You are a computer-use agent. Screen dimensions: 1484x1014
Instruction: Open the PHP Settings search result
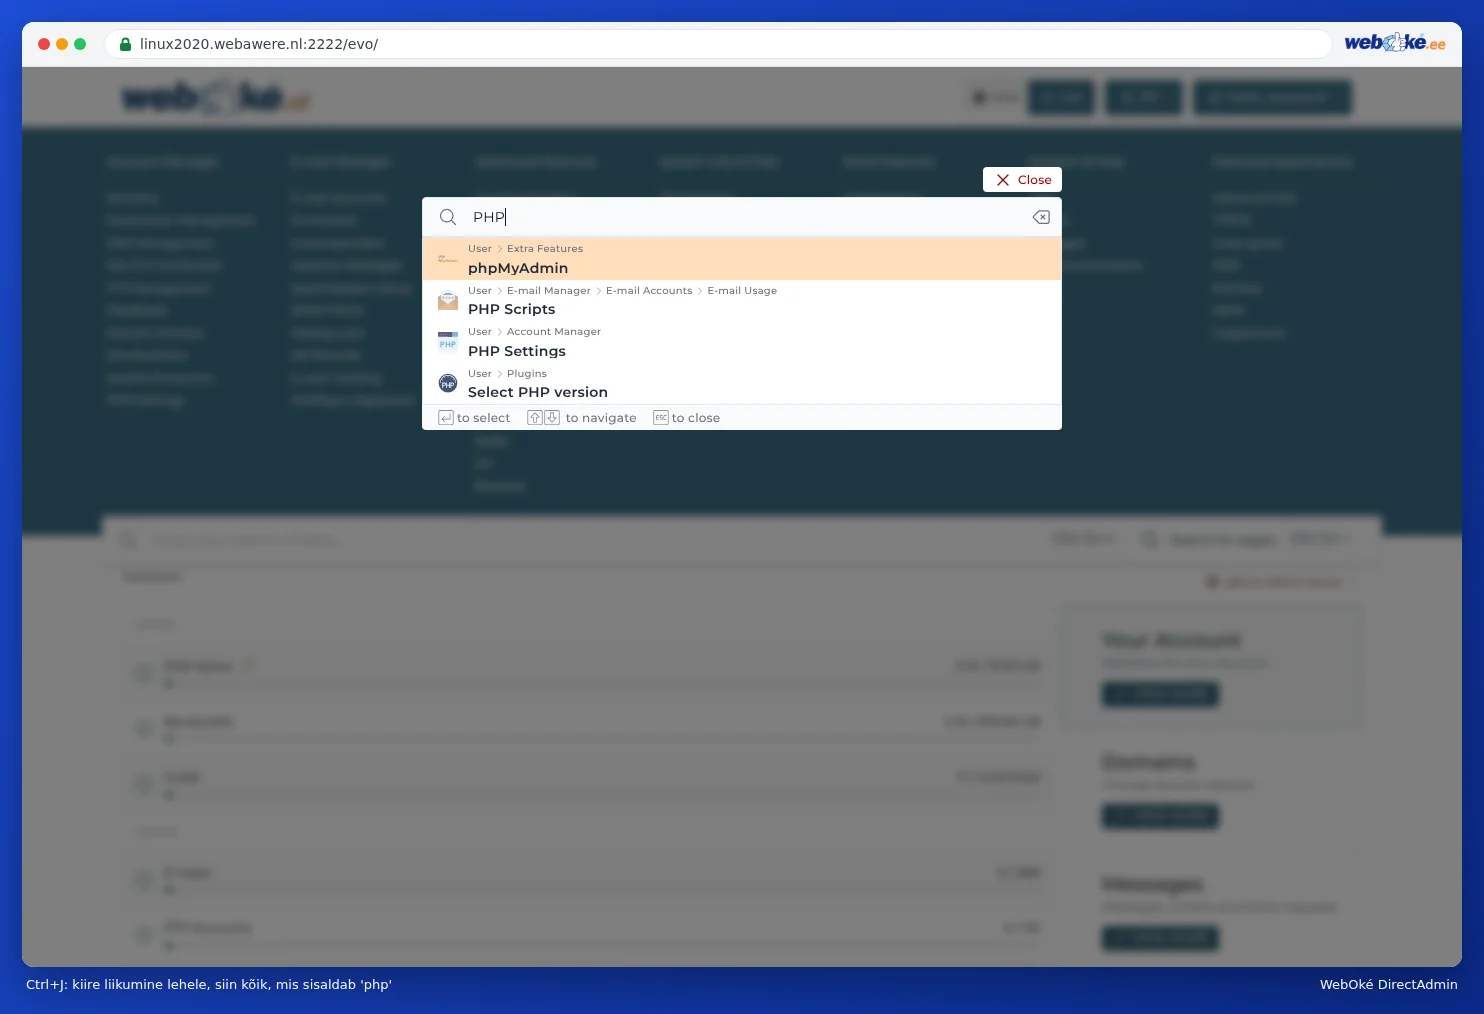[742, 342]
